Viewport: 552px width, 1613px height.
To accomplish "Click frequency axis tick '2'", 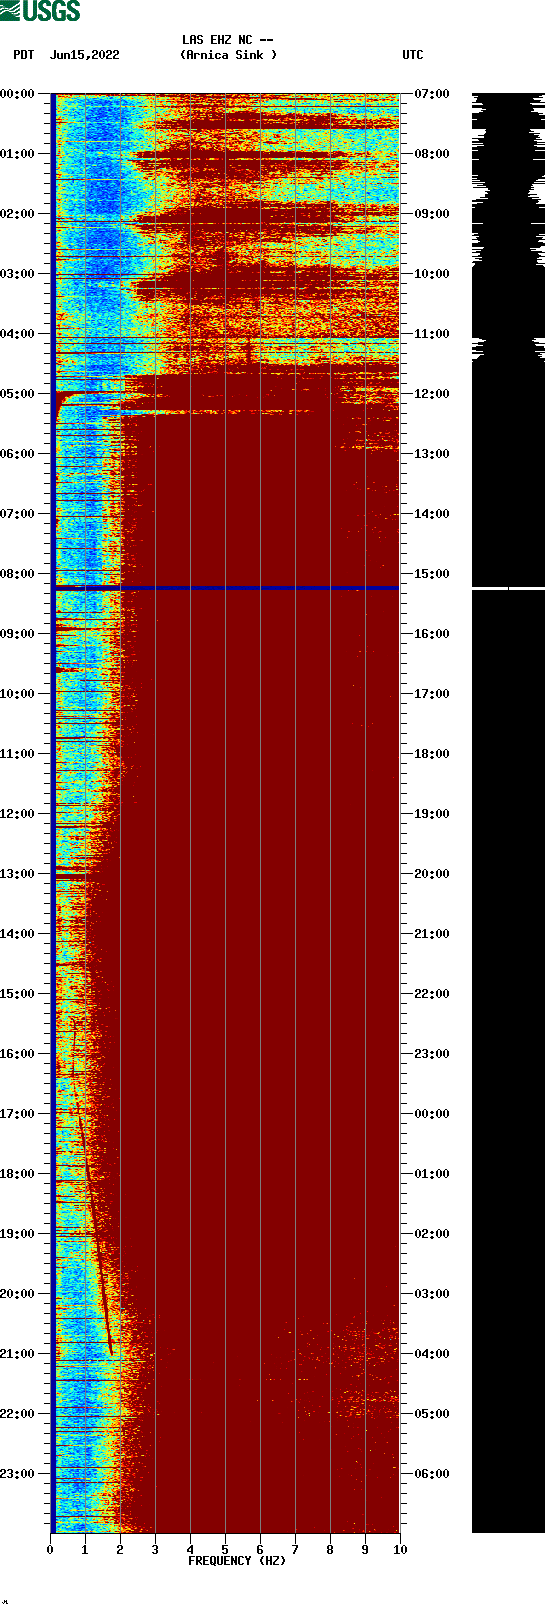I will [x=120, y=1550].
